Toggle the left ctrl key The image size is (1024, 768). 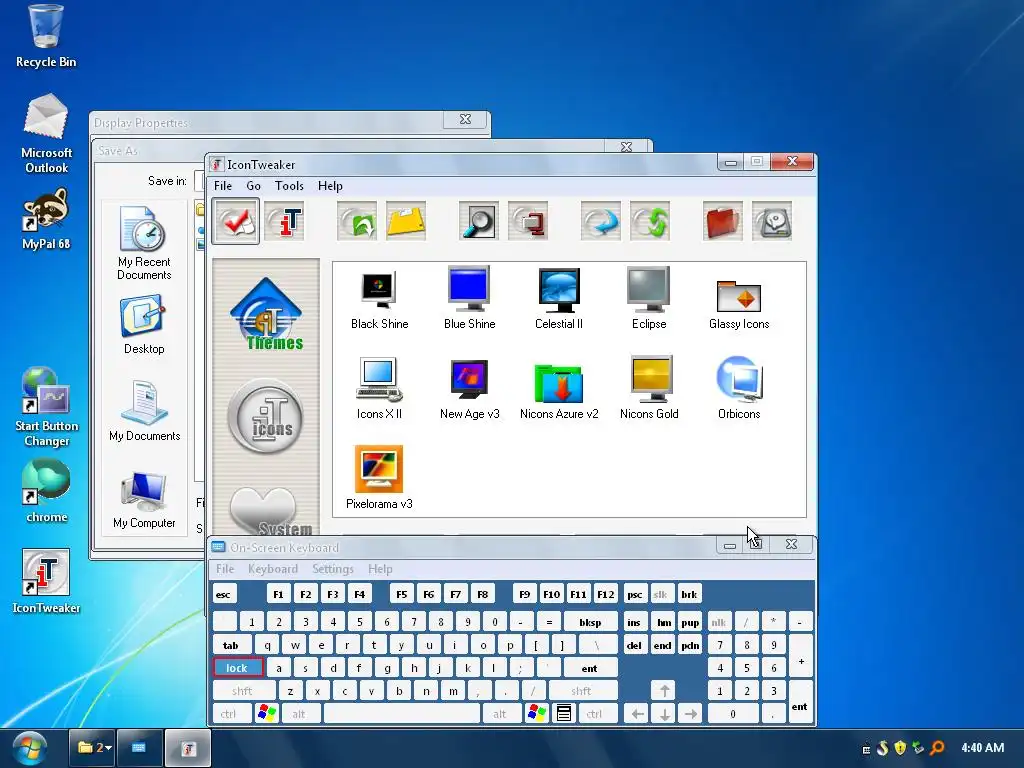pos(231,714)
